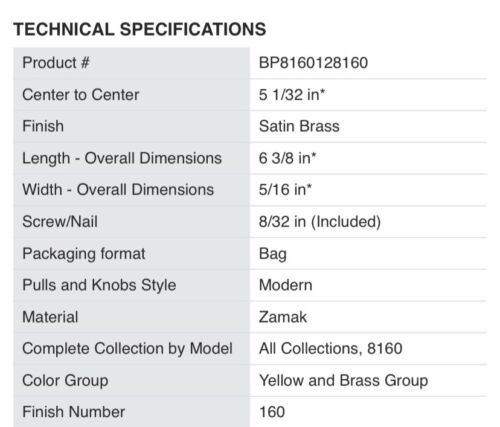Select the 5 1/32 in value
Viewport: 500px width, 427px height.
292,95
